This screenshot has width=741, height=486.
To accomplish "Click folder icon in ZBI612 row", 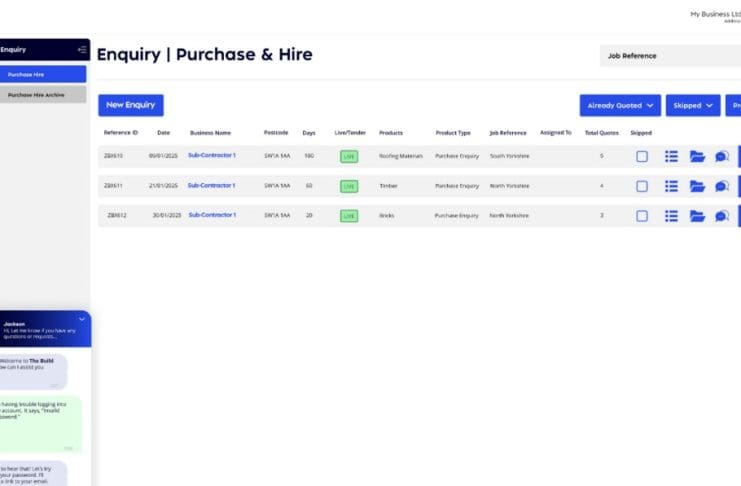I will click(x=697, y=216).
